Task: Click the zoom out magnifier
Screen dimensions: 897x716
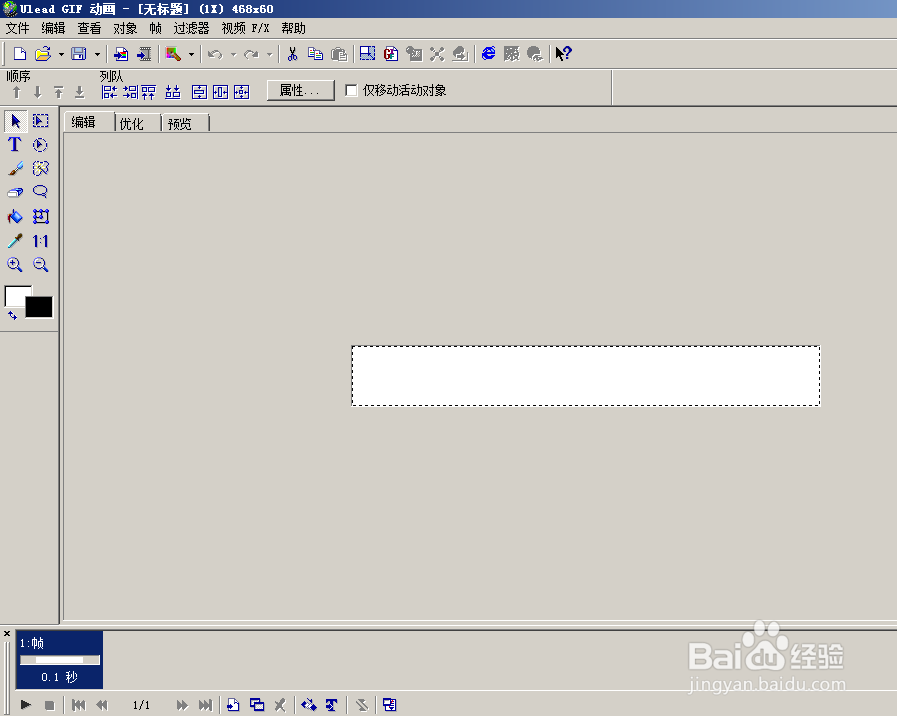Action: point(41,264)
